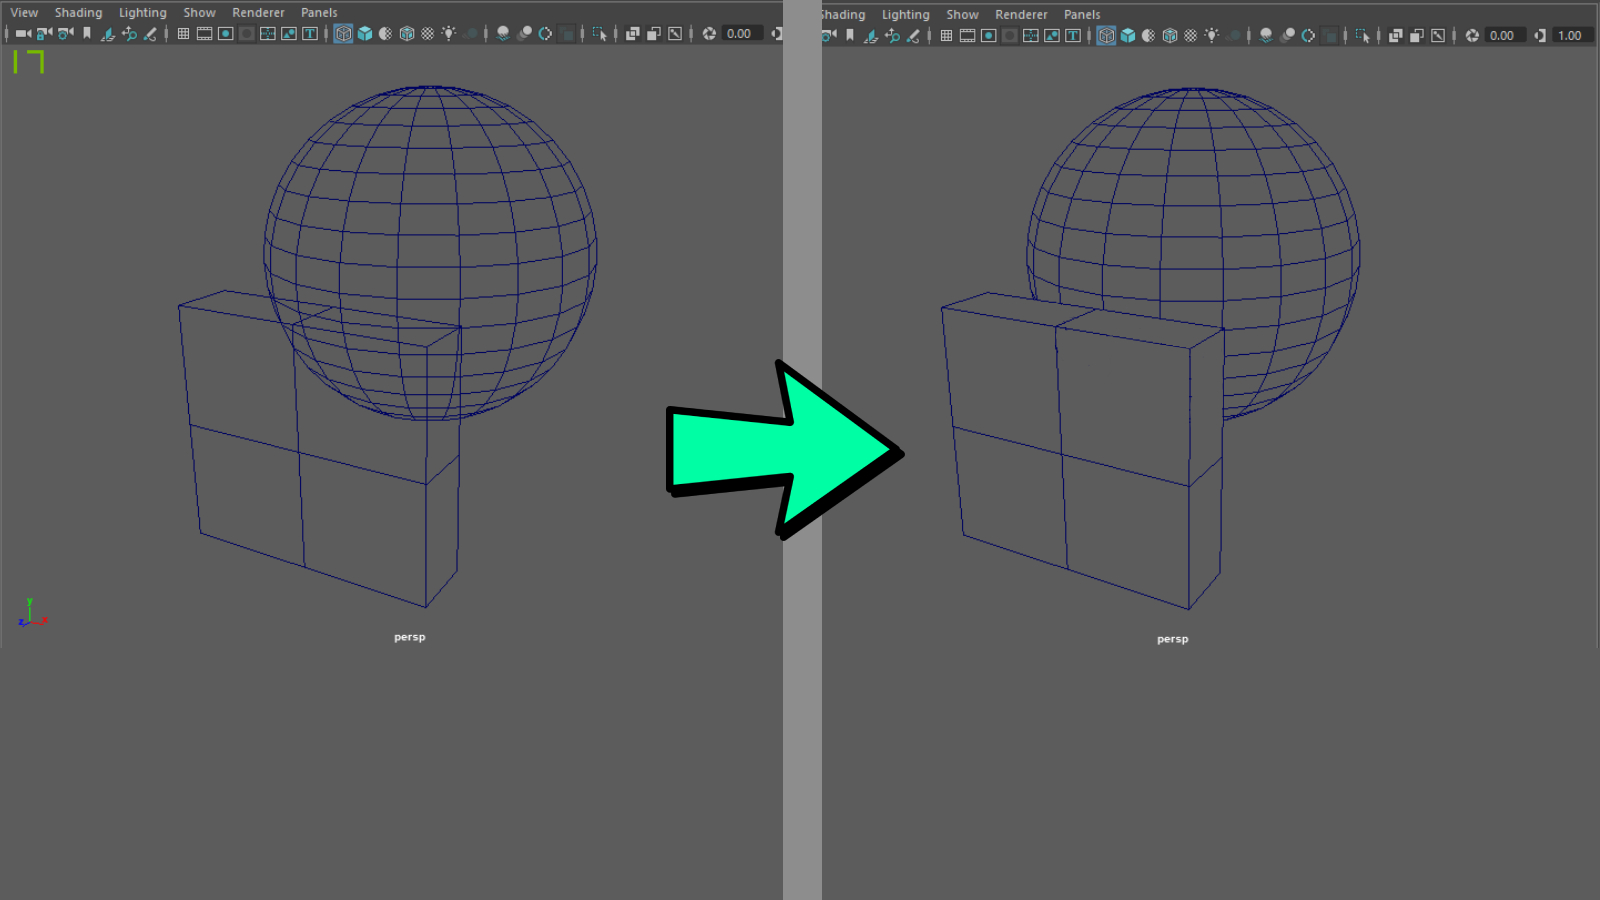Image resolution: width=1600 pixels, height=900 pixels.
Task: Open Lighting menu in right viewport
Action: click(905, 14)
